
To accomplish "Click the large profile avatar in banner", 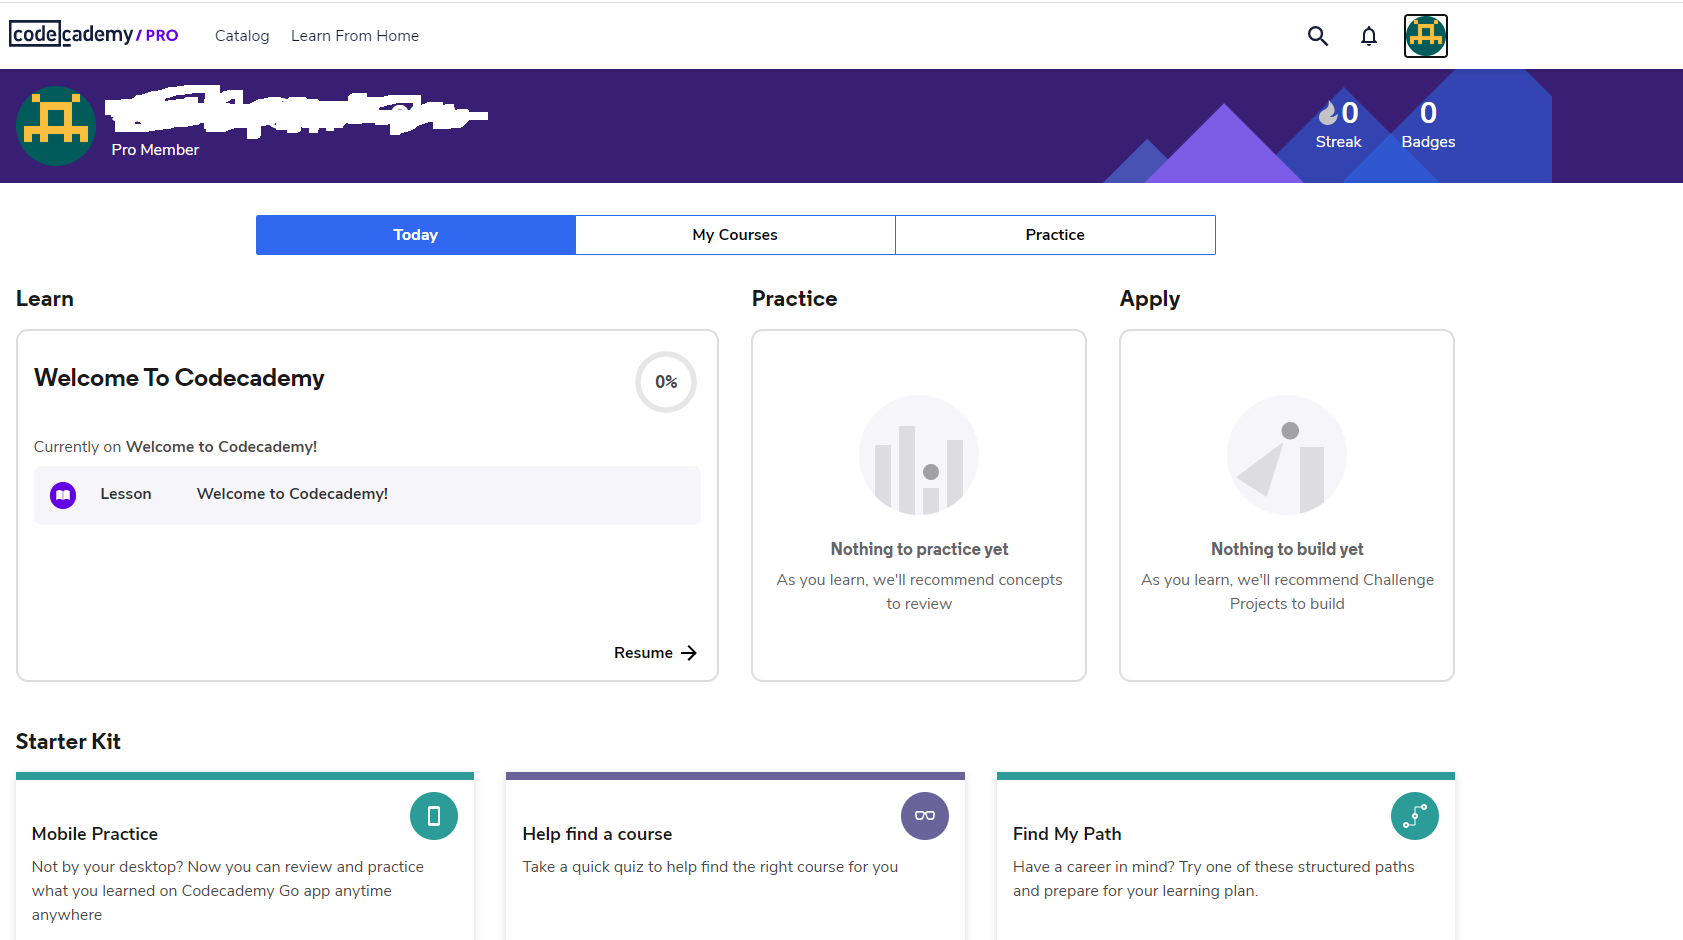I will coord(56,126).
